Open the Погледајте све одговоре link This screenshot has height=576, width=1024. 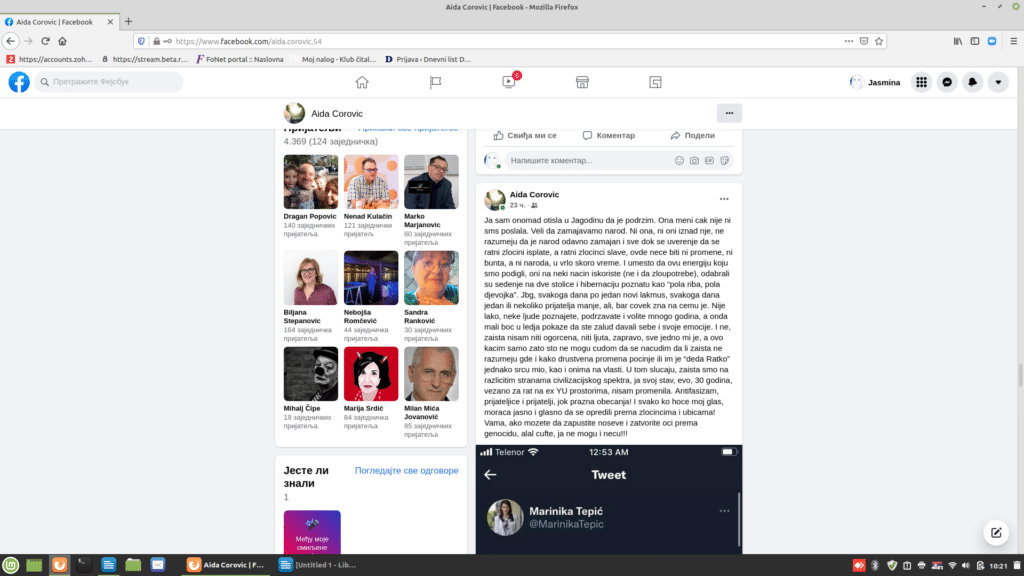pyautogui.click(x=406, y=470)
